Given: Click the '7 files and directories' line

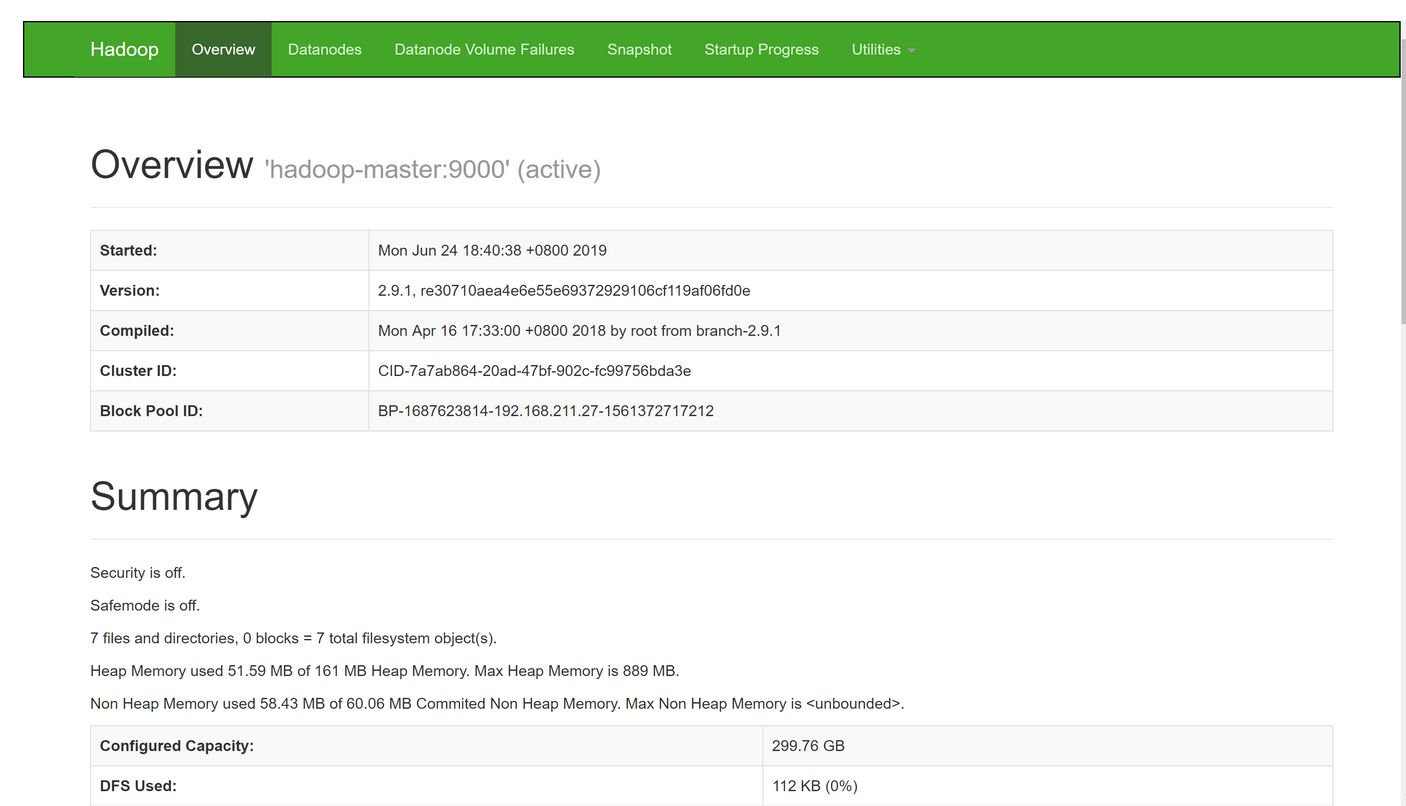Looking at the screenshot, I should pos(293,638).
